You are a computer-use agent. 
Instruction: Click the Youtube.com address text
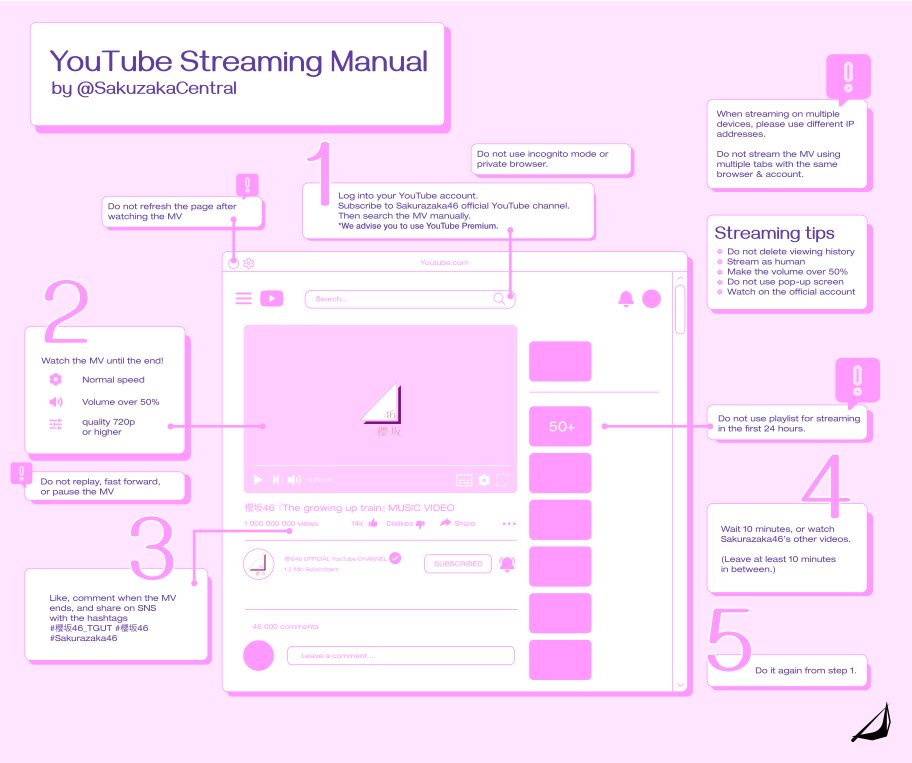point(444,263)
